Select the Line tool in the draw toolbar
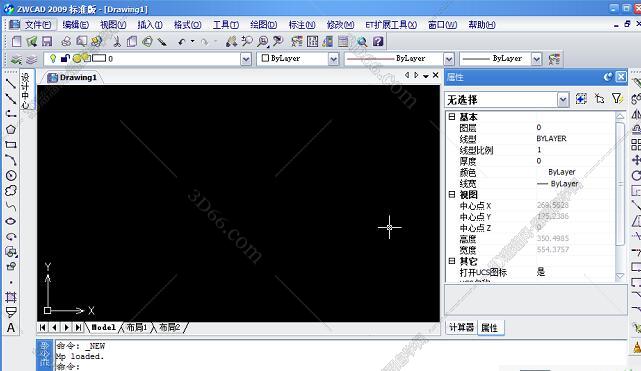This screenshot has height=371, width=641. pos(11,84)
